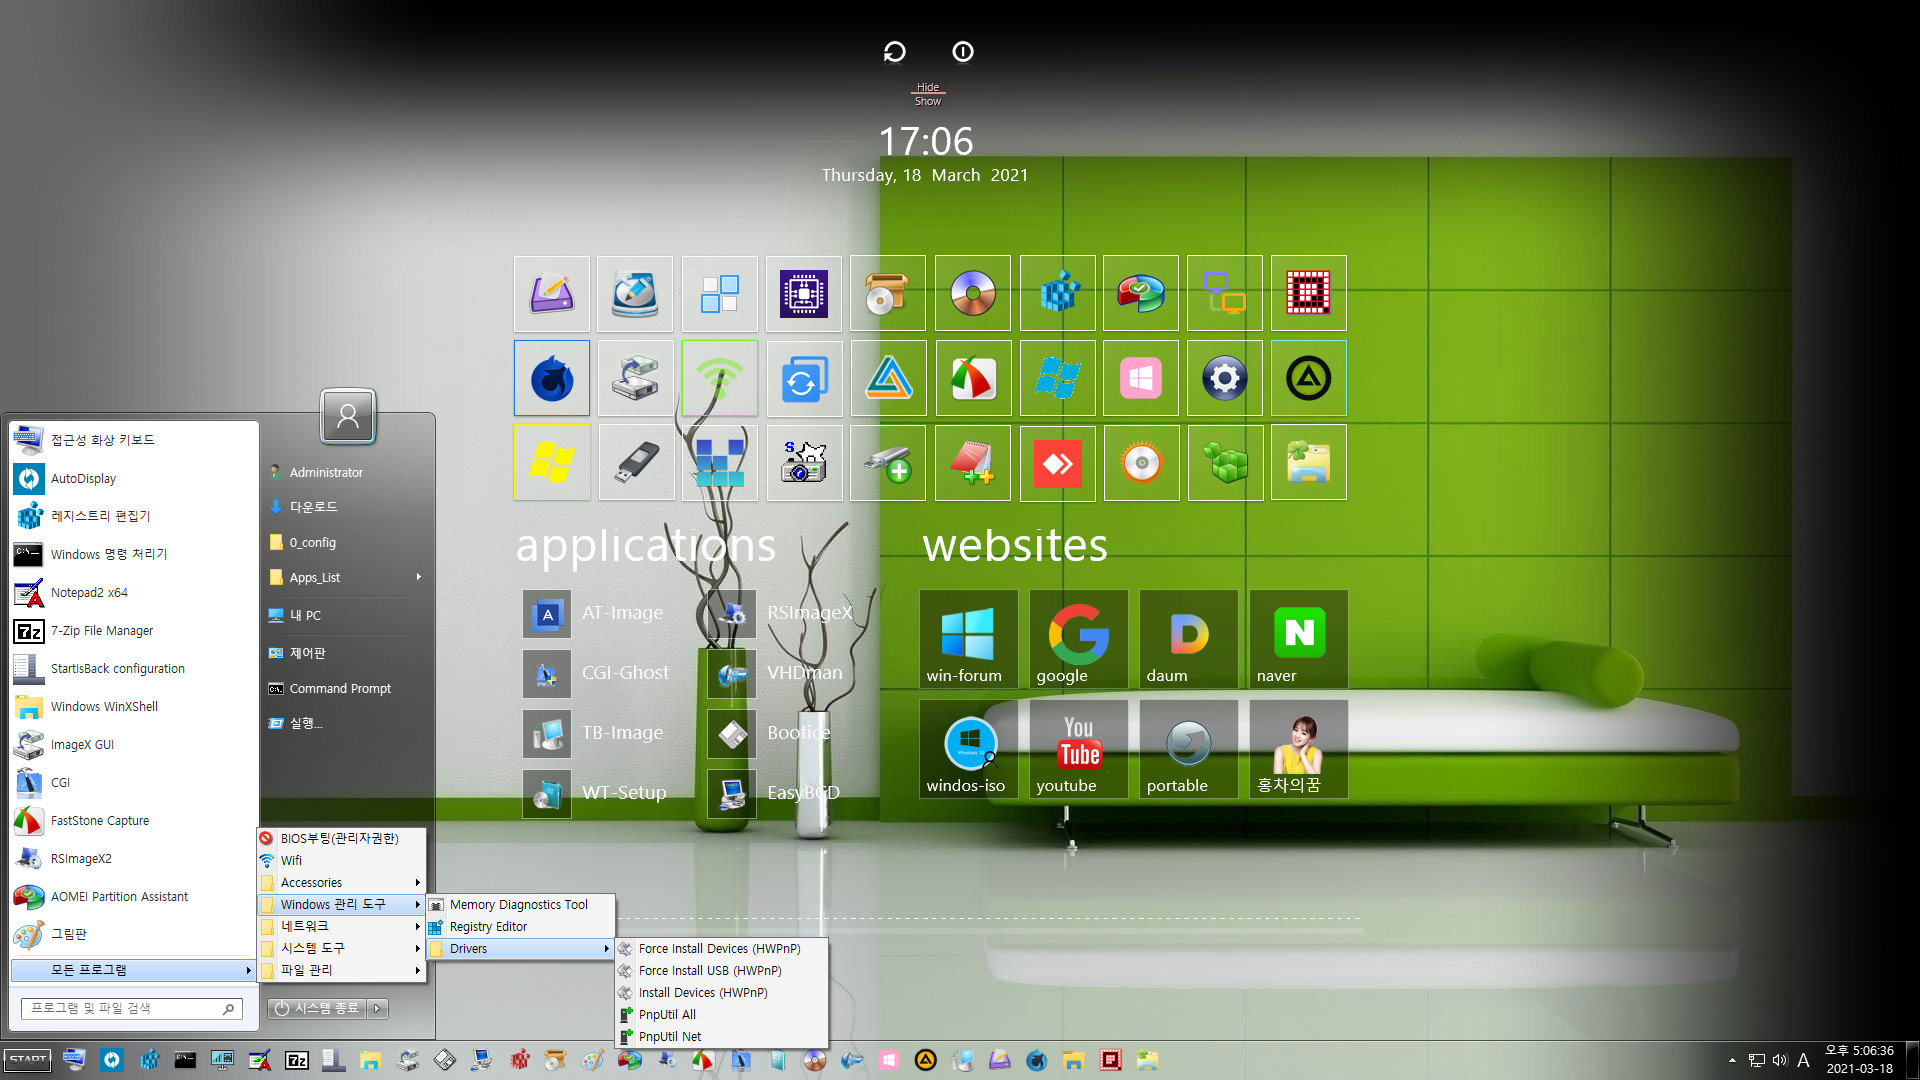This screenshot has height=1080, width=1920.
Task: Click the Hide label above the clock
Action: [928, 87]
